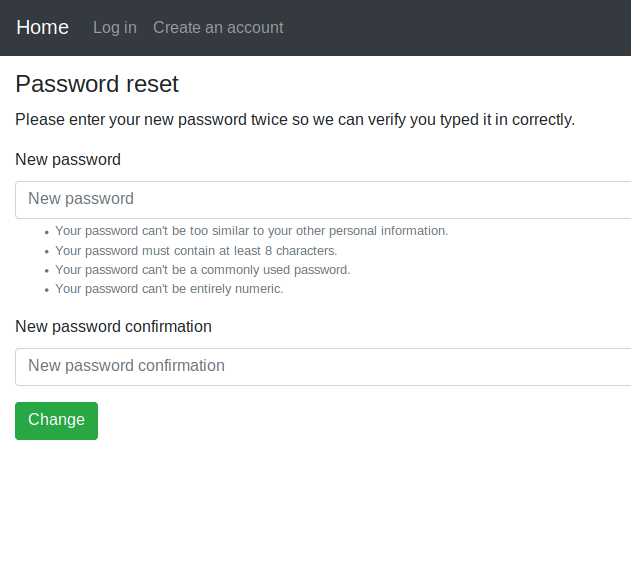Focus the New password input field

click(x=323, y=200)
